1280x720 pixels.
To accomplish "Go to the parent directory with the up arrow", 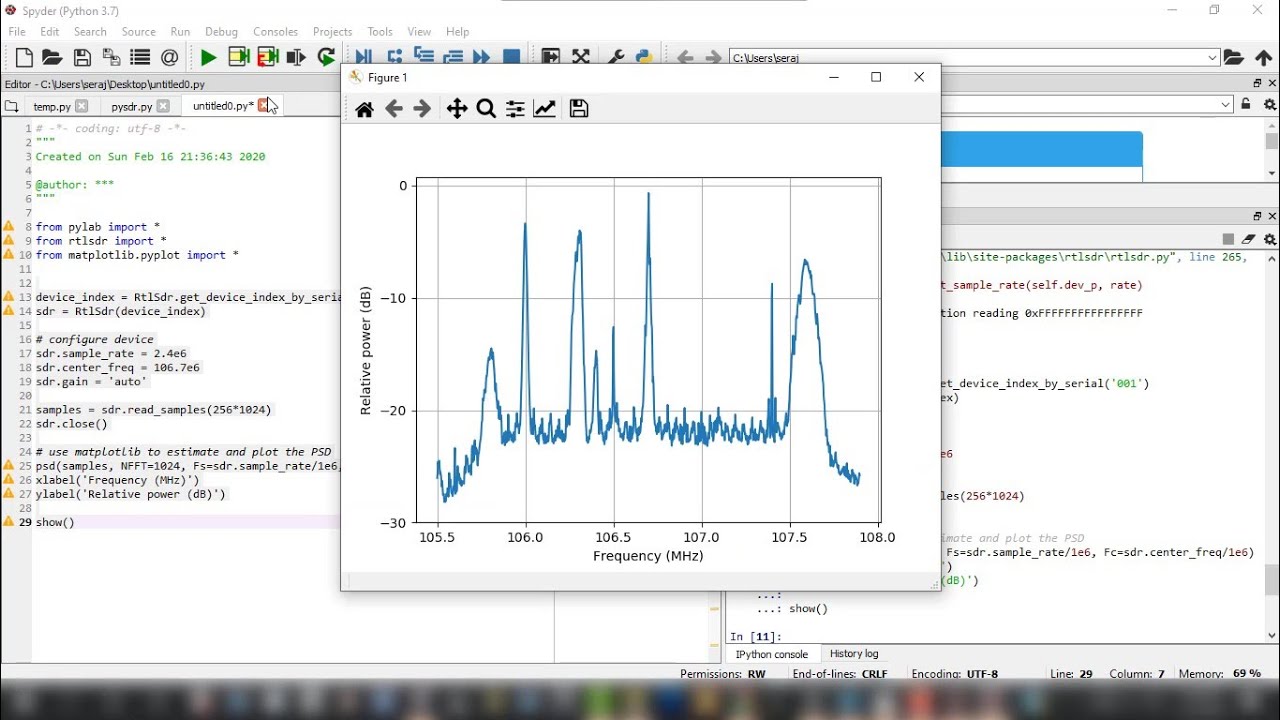I will tap(1264, 58).
